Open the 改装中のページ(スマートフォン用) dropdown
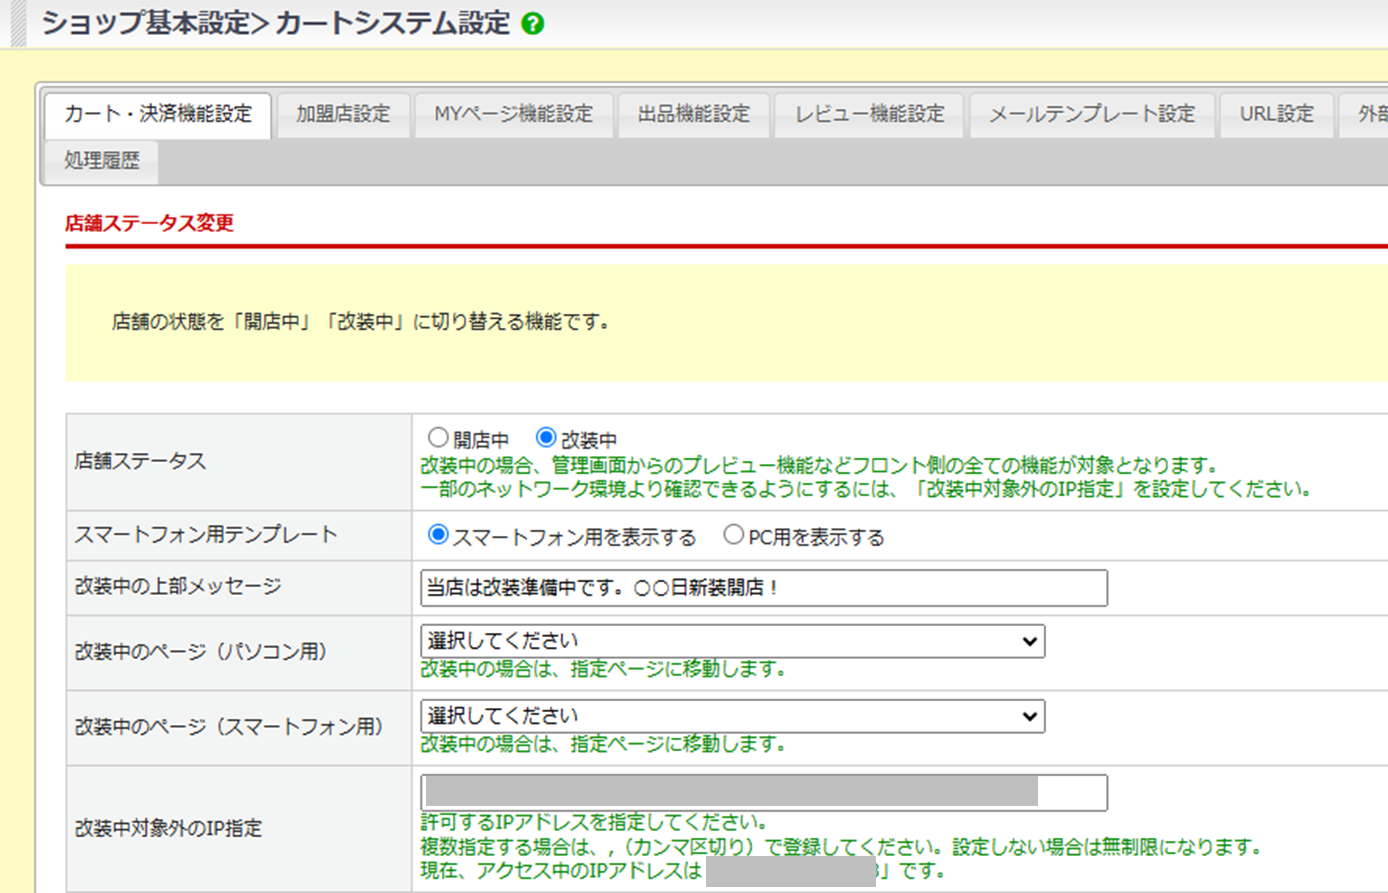This screenshot has width=1388, height=893. pos(732,716)
